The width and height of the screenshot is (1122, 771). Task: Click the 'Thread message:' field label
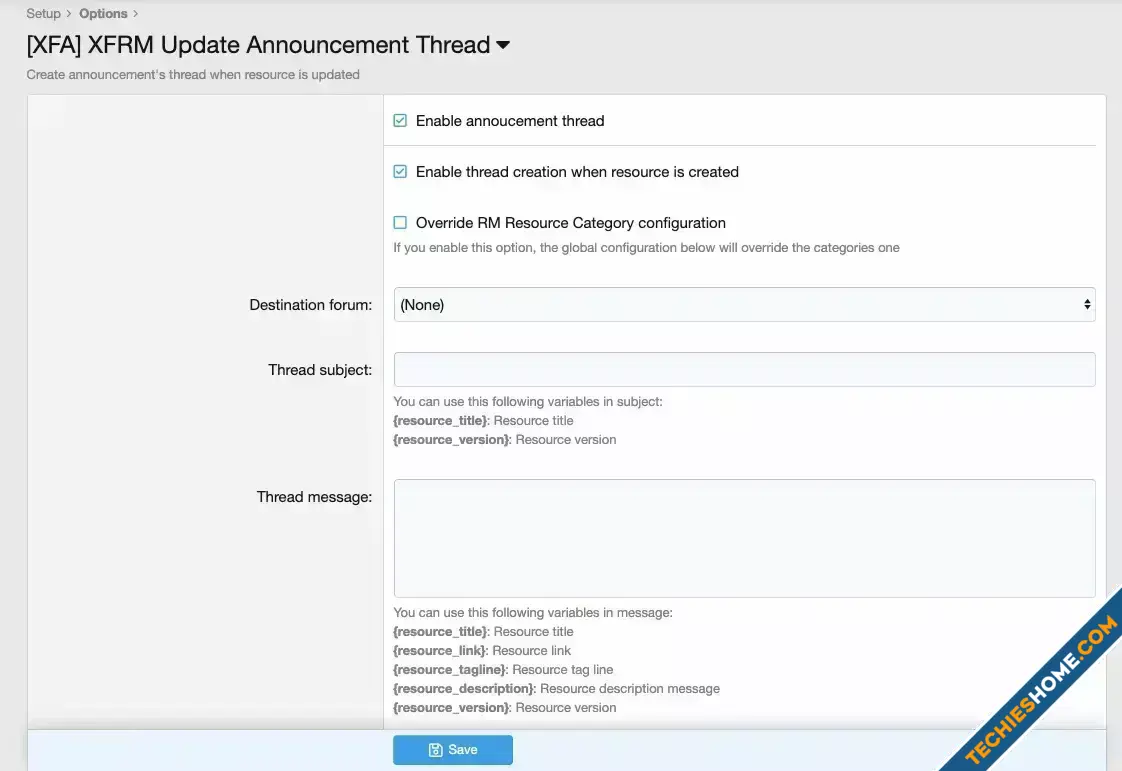coord(314,497)
